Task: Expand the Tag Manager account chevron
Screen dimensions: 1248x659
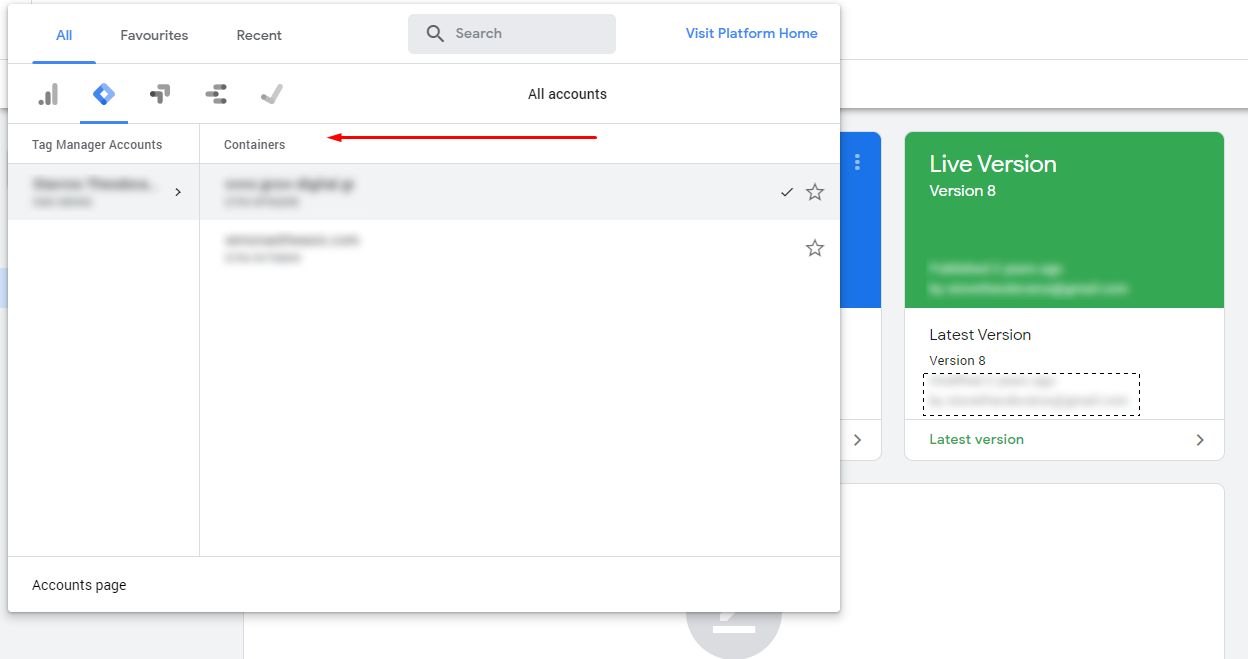Action: 178,192
